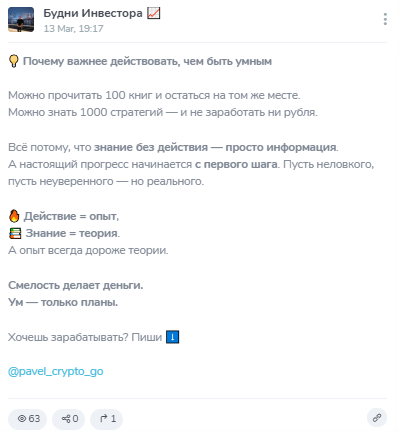Click the bold phrase с первого шага
400x435 pixels.
236,164
